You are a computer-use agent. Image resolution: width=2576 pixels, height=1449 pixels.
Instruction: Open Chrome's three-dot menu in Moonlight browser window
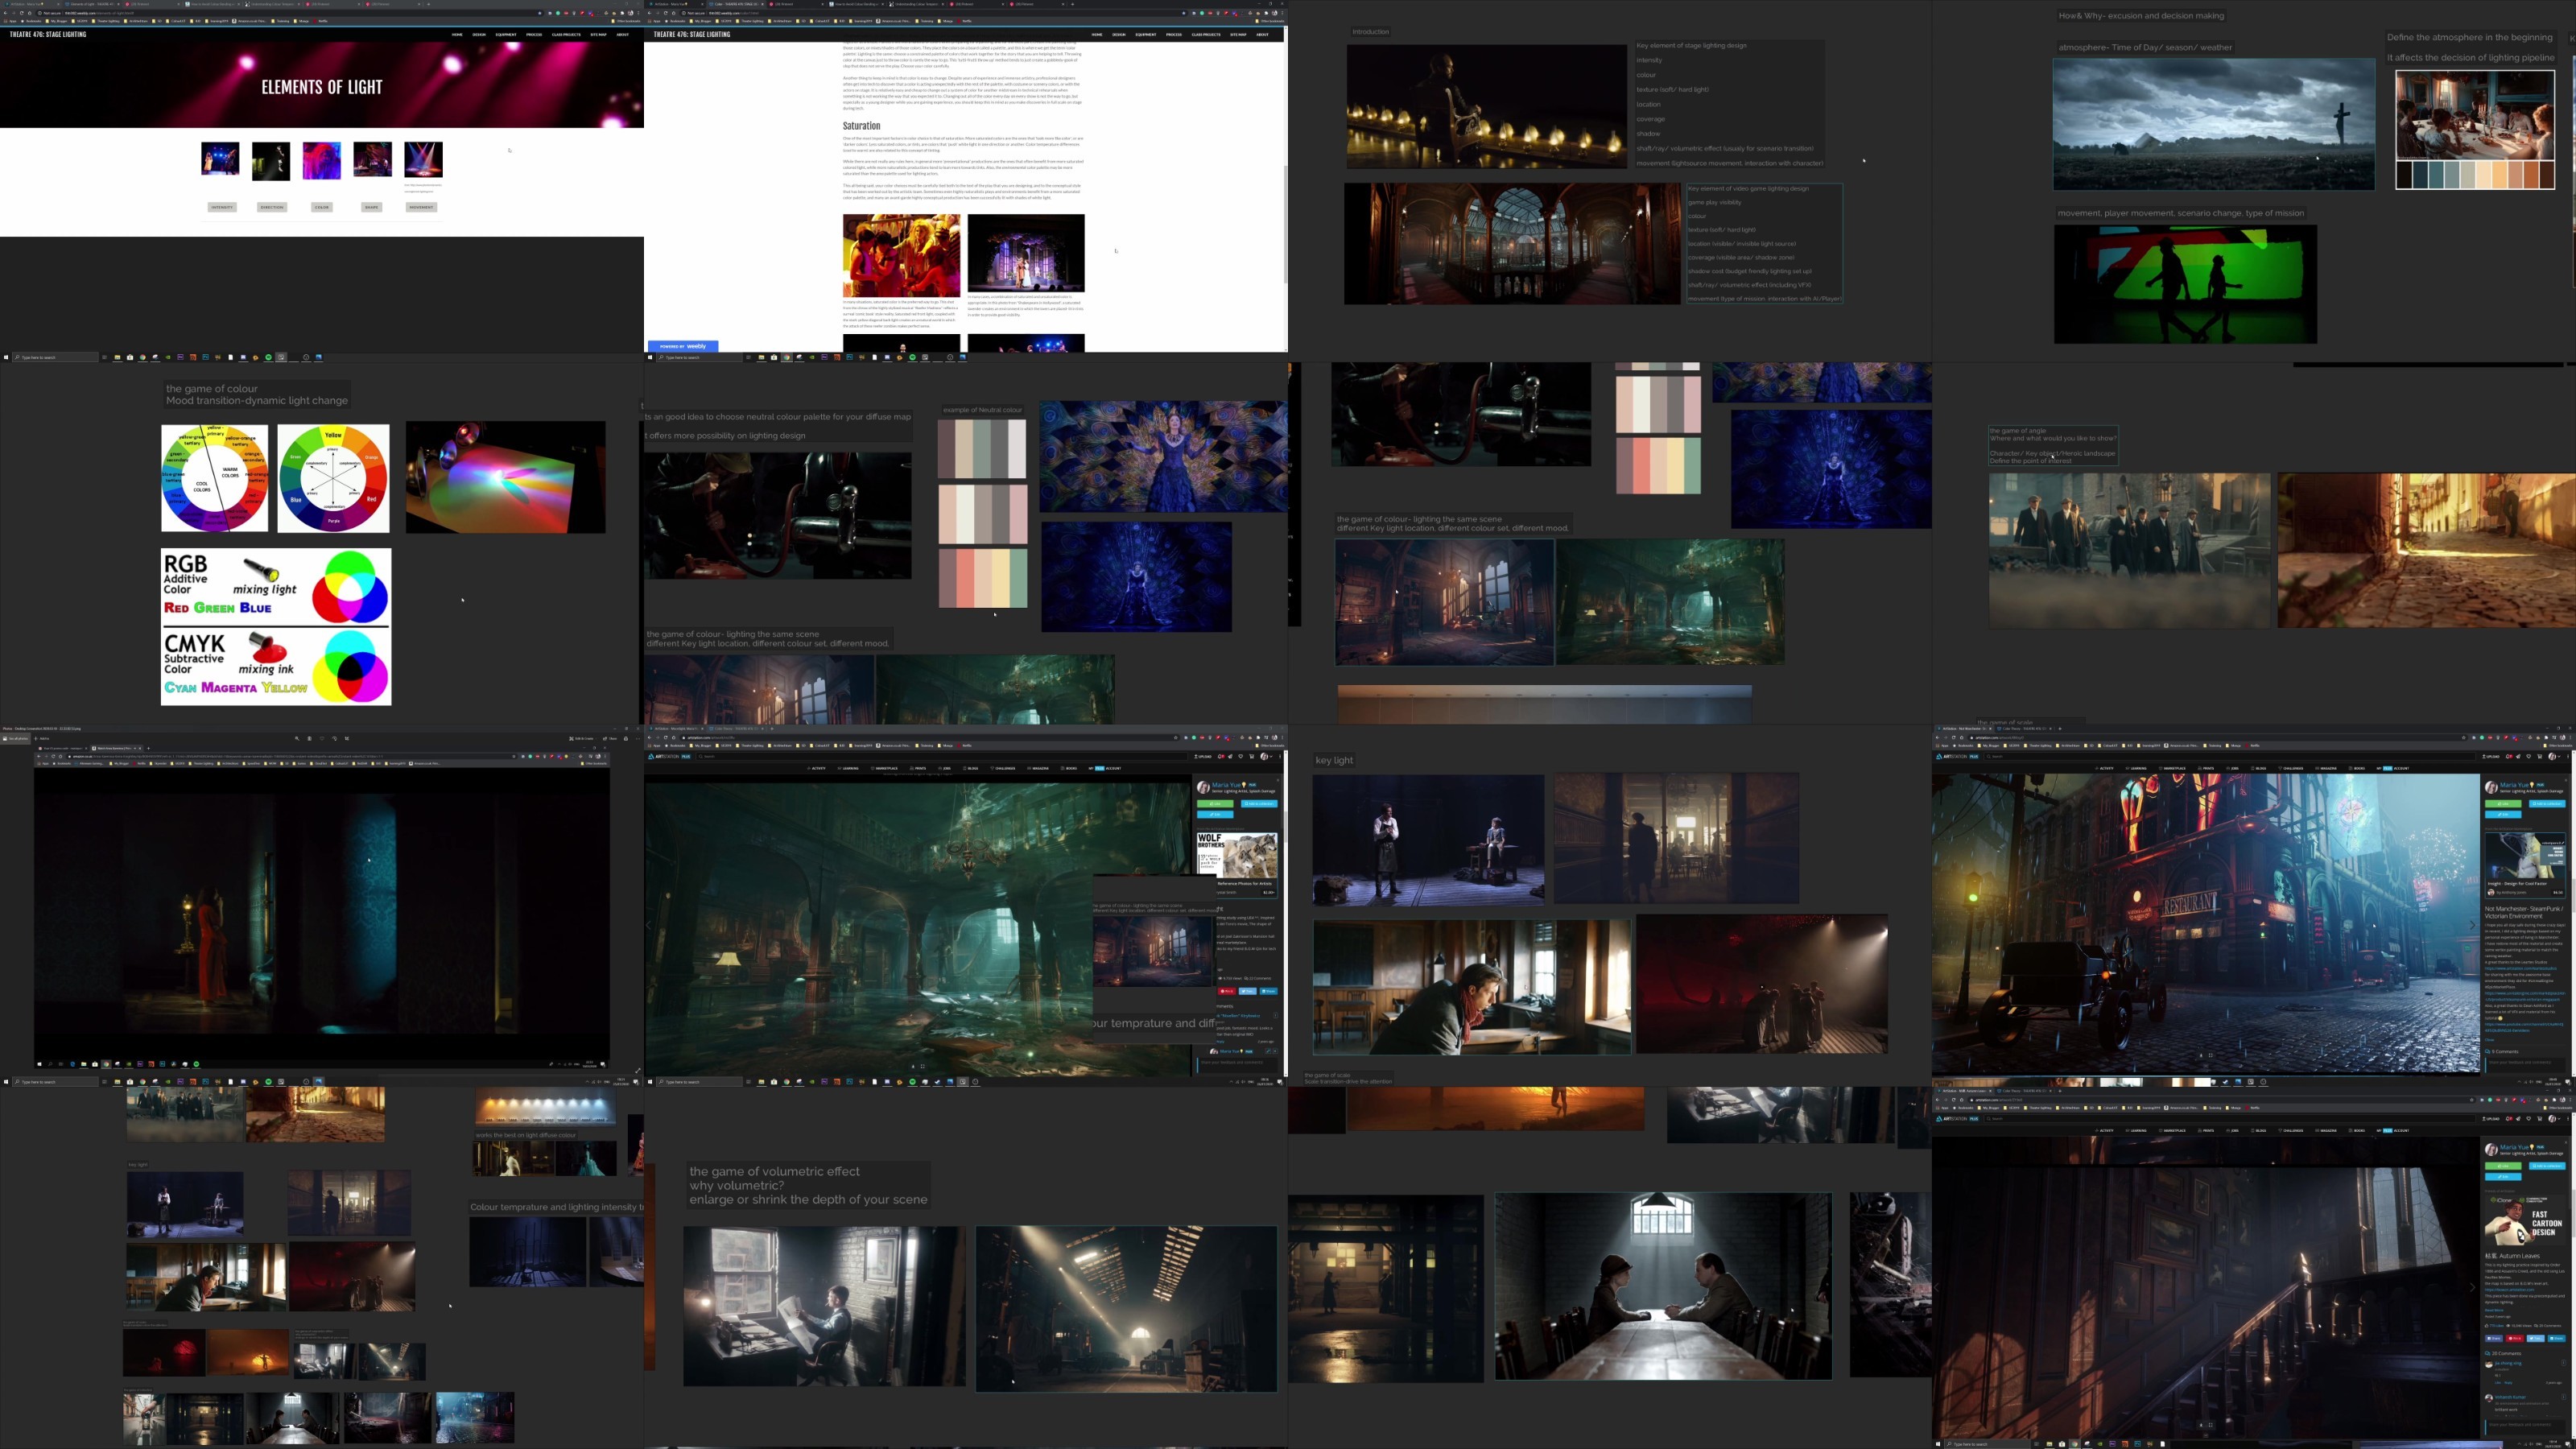[1283, 738]
